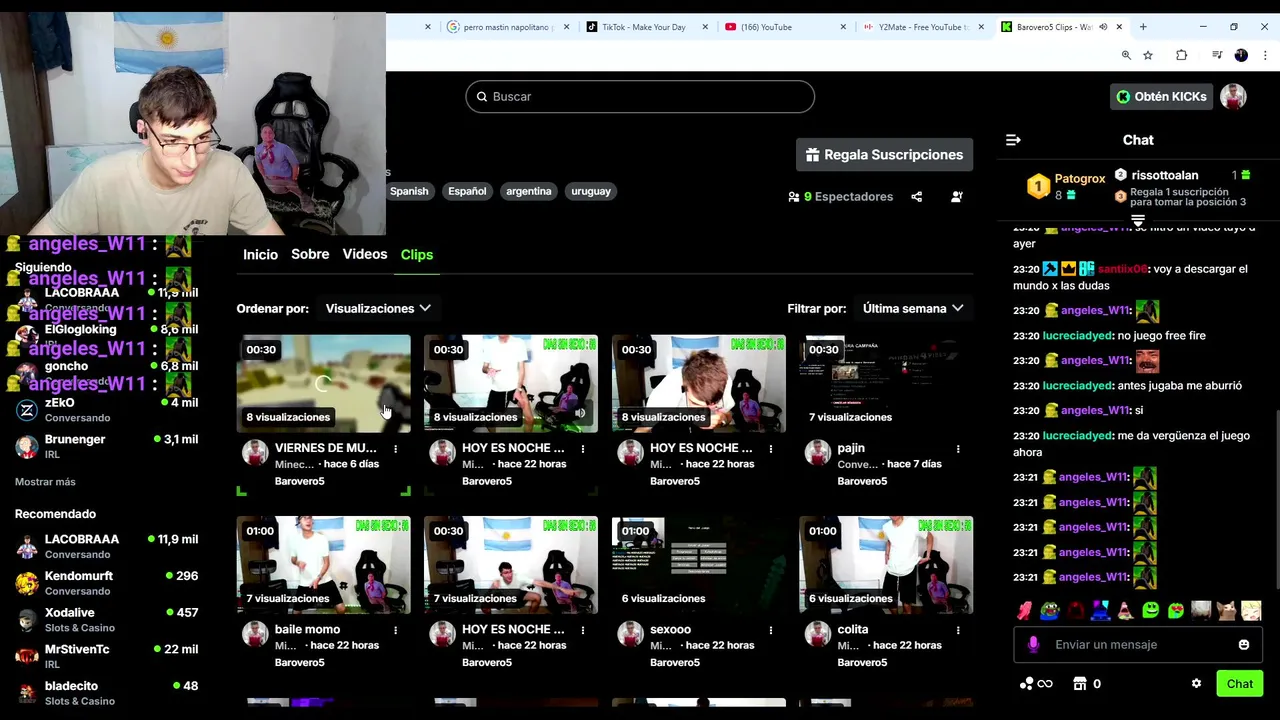Mute the Barovero5 Clips tab audio
1280x720 pixels.
1103,27
